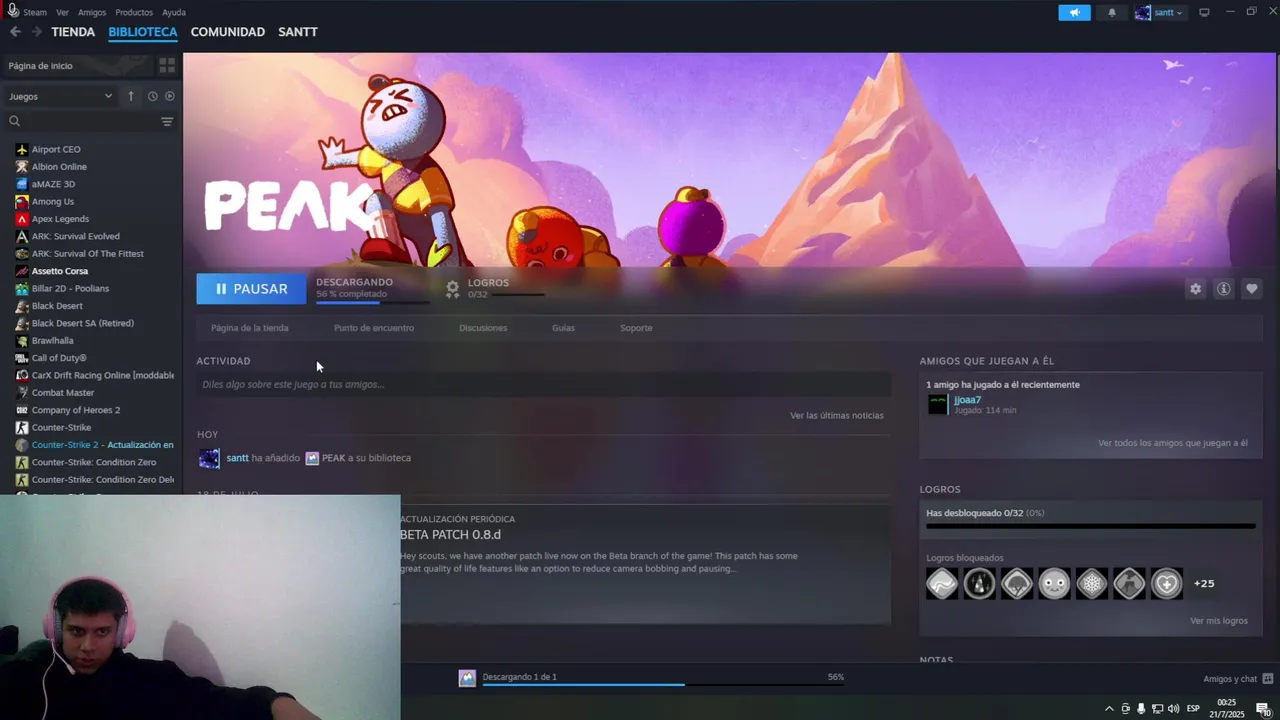Click the PEAK icon in downloads bar
This screenshot has height=720, width=1280.
[467, 678]
